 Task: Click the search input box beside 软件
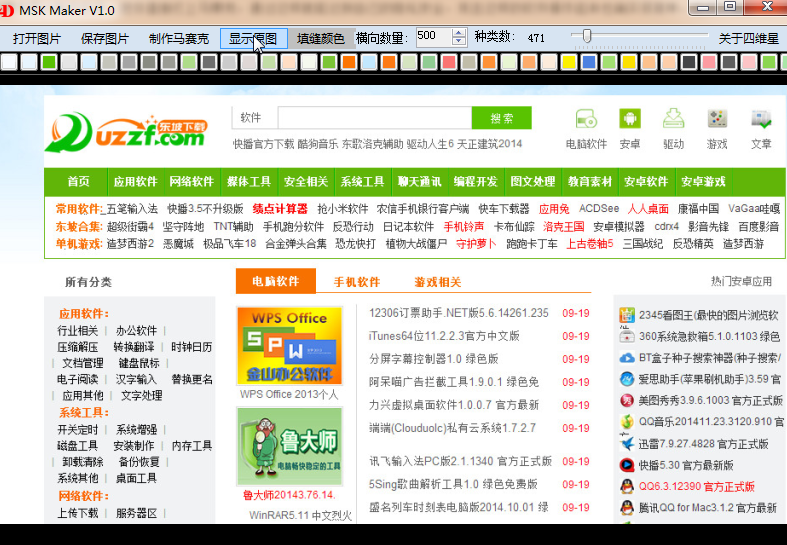[x=374, y=118]
